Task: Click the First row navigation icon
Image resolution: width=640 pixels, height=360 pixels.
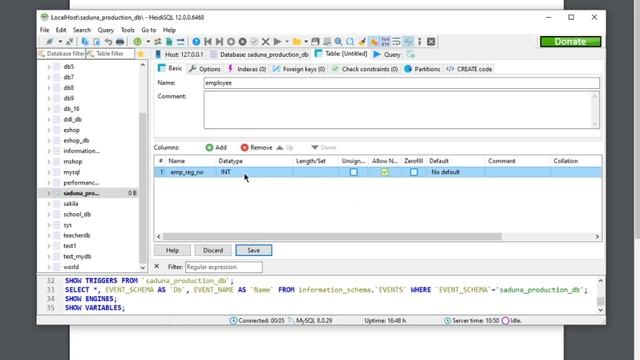Action: pos(208,42)
